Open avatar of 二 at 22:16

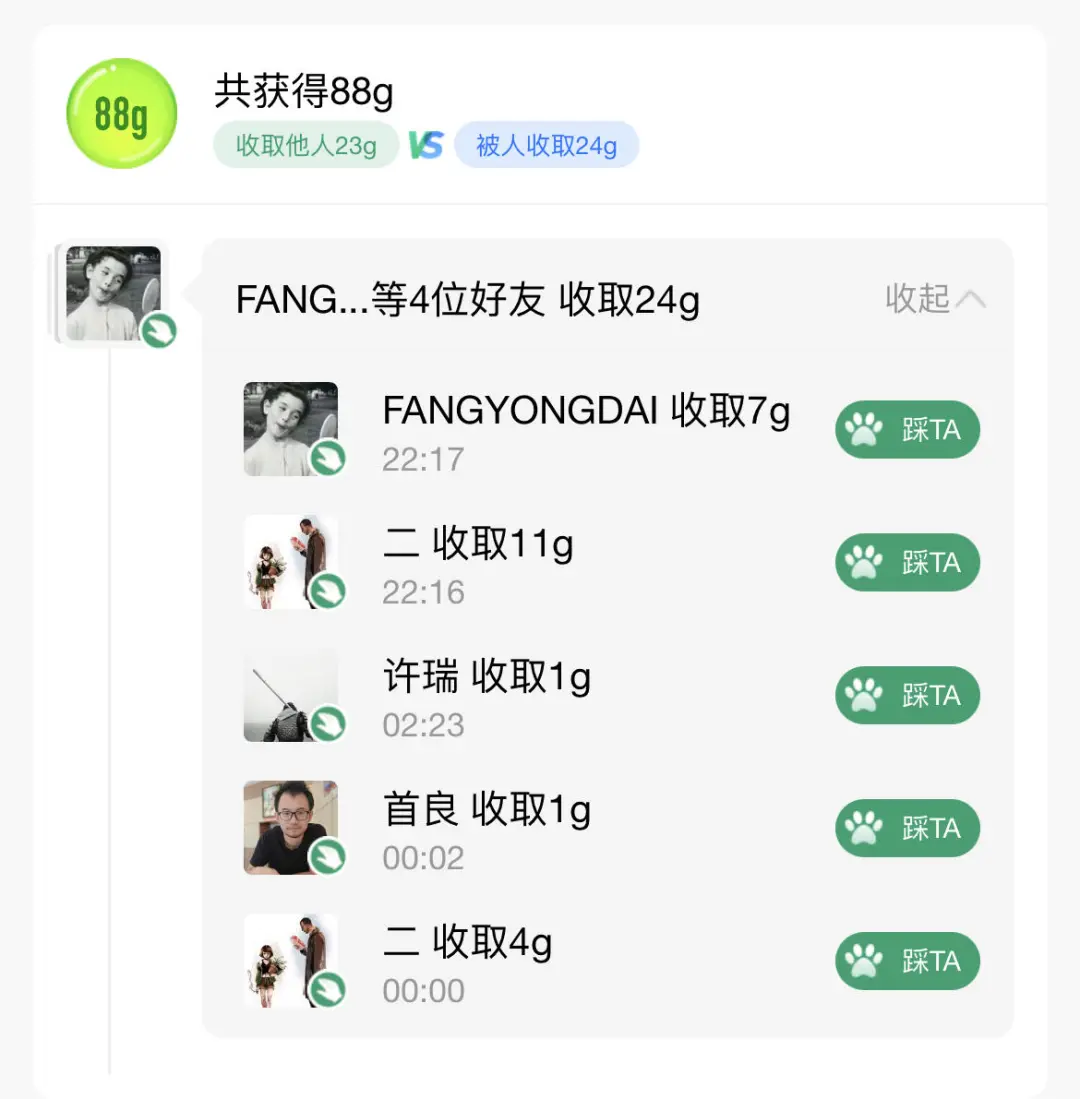[x=290, y=561]
